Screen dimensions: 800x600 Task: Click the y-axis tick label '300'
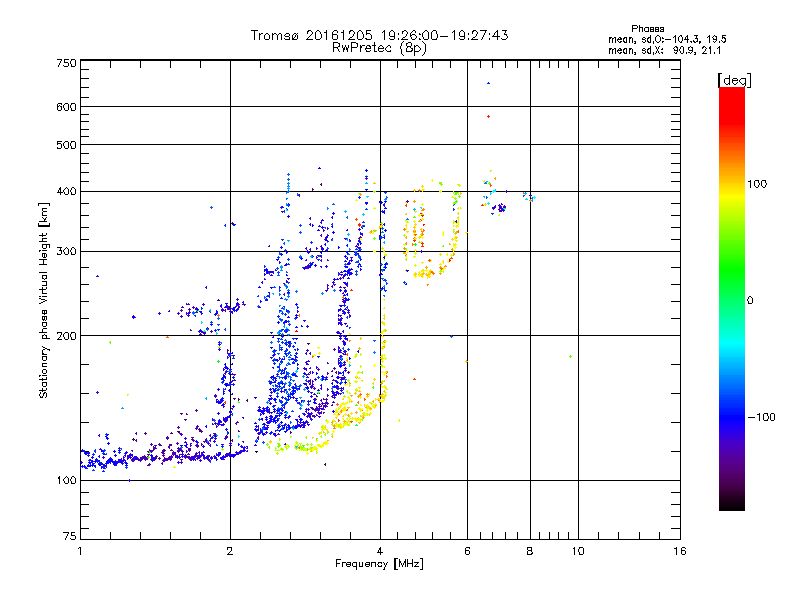click(x=66, y=252)
